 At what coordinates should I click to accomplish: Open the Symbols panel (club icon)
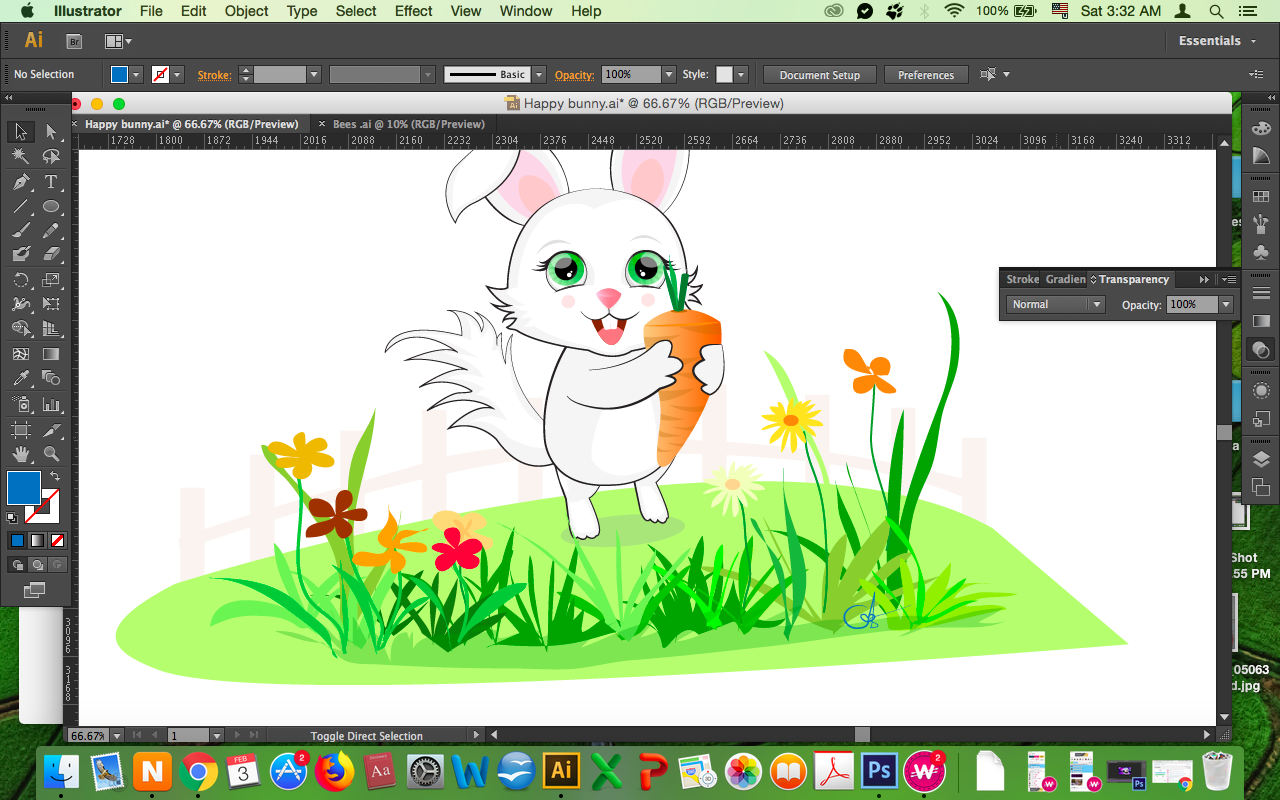click(1261, 253)
